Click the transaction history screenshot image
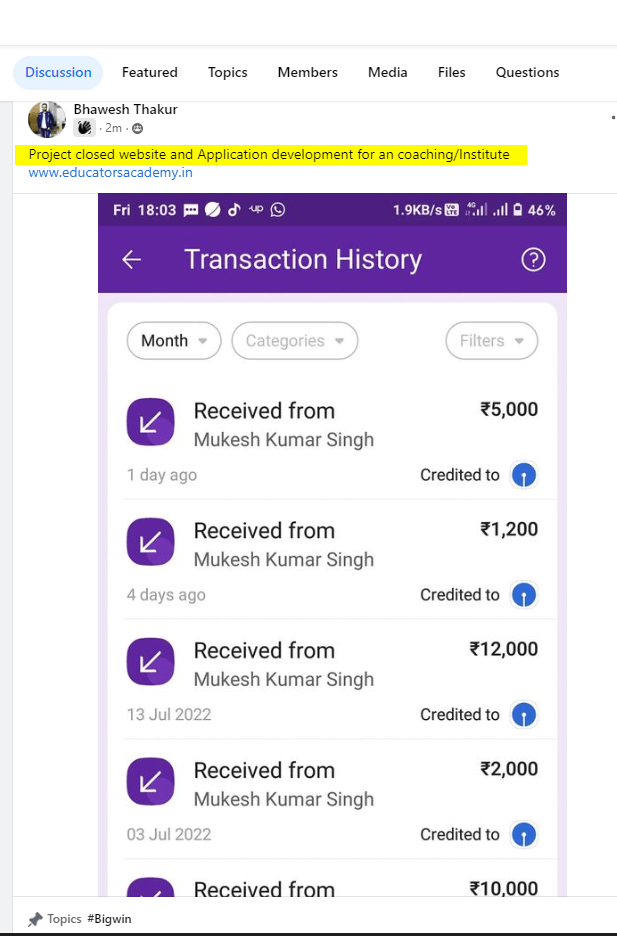Viewport: 617px width, 936px height. point(331,550)
